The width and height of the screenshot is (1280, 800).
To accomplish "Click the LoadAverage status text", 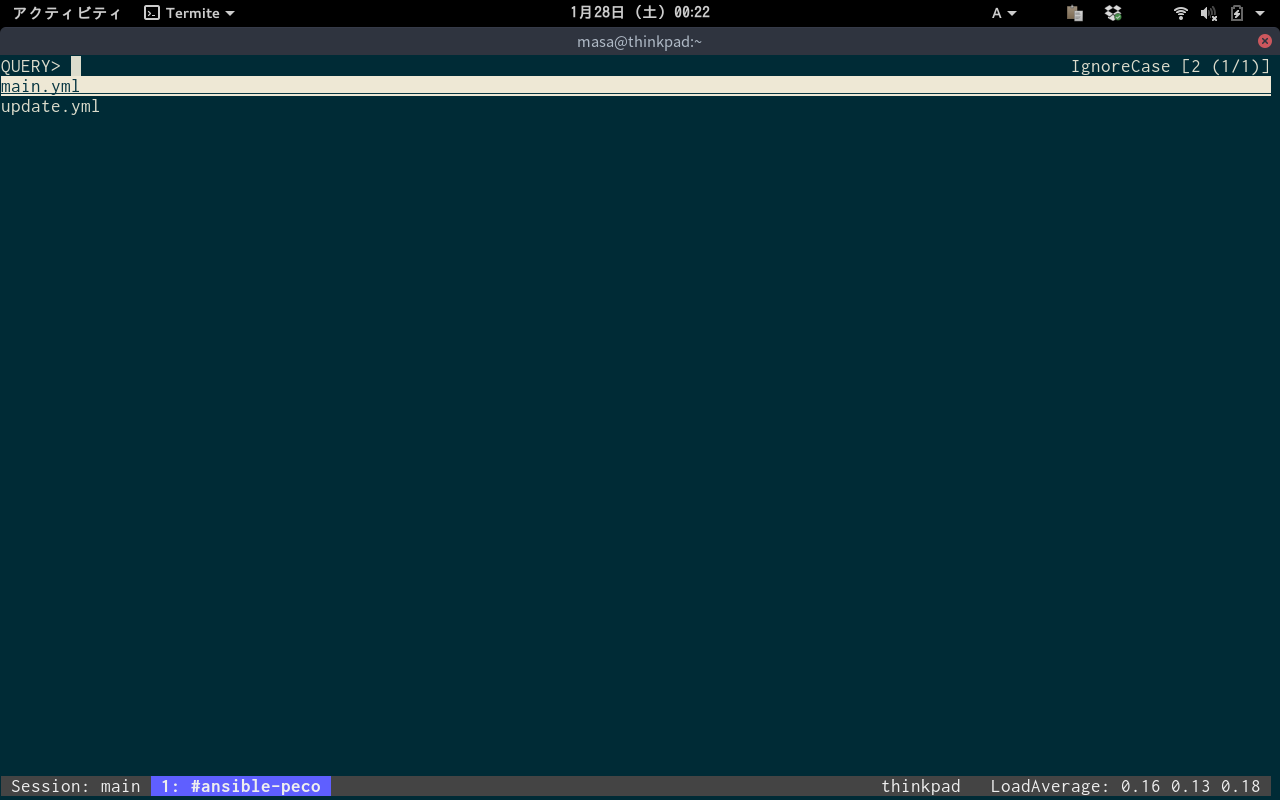I will pyautogui.click(x=1126, y=786).
